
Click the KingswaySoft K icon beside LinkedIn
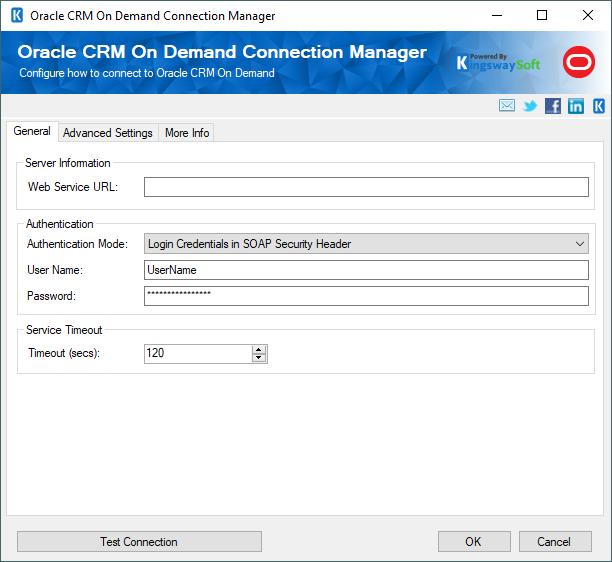pos(598,106)
